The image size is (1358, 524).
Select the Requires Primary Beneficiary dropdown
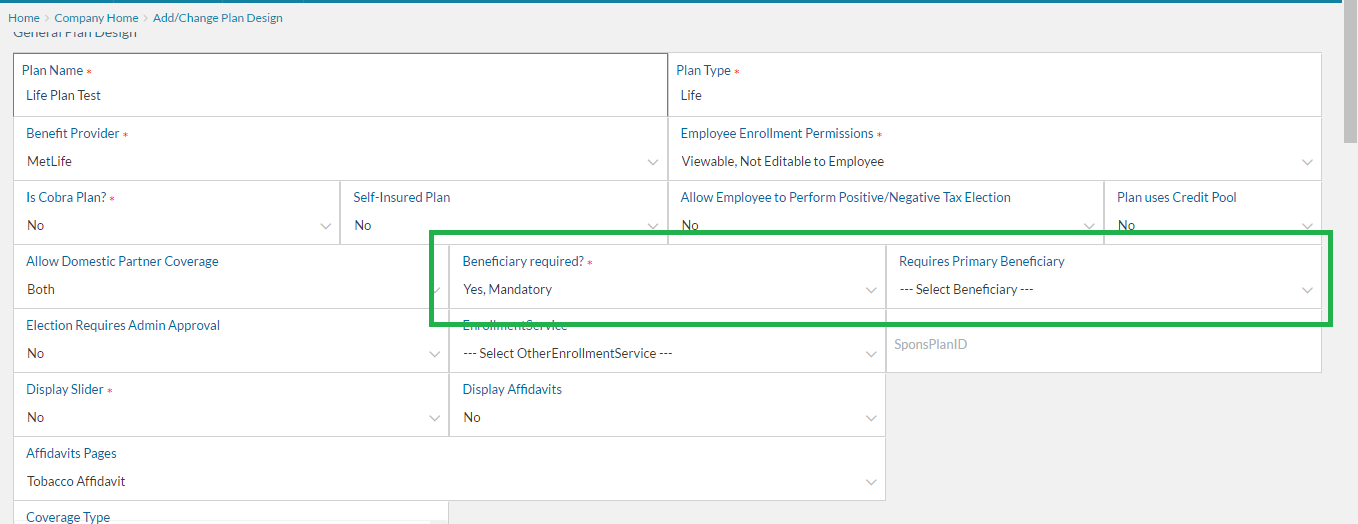coord(1104,289)
